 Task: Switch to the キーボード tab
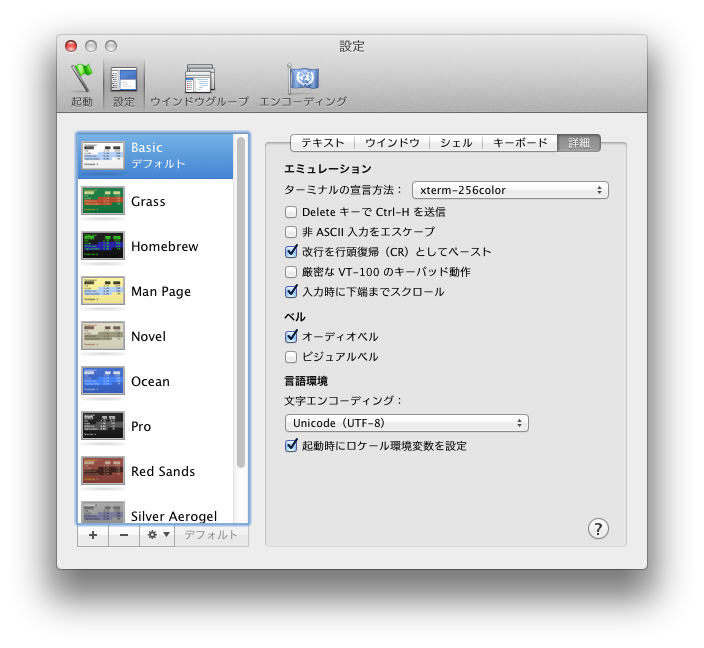[x=520, y=143]
